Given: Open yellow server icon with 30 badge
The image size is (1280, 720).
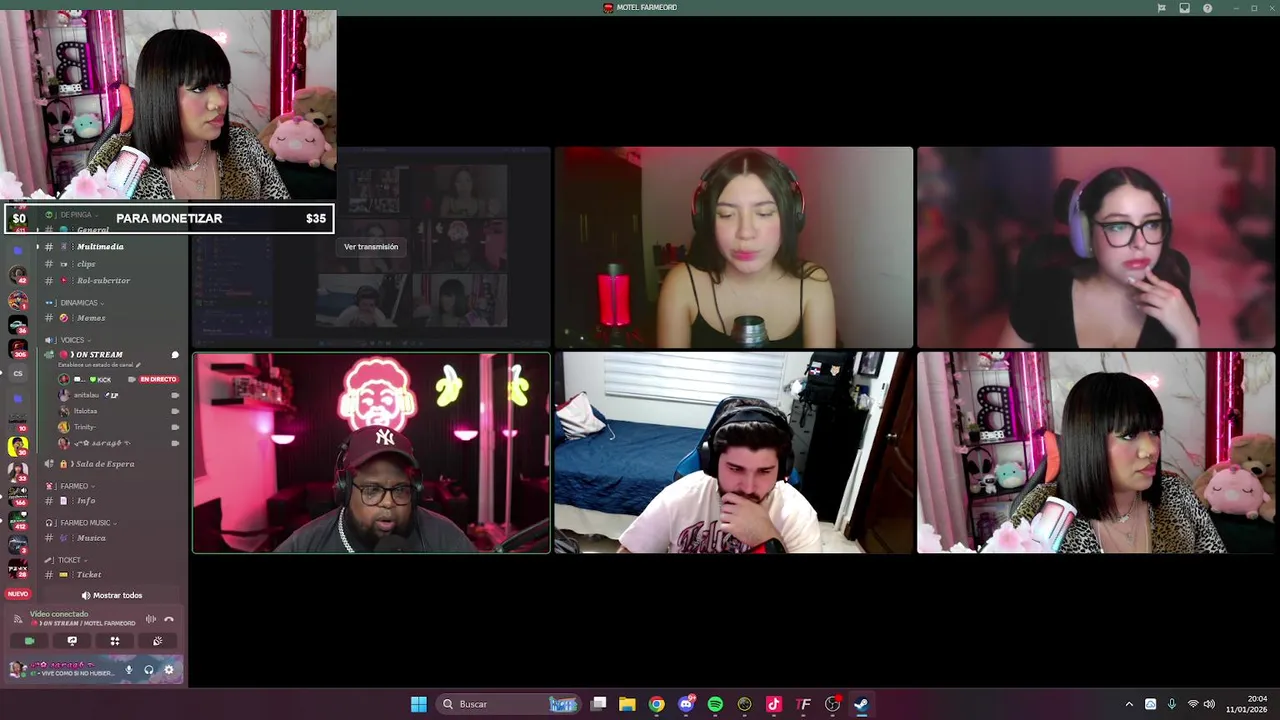Looking at the screenshot, I should [18, 446].
